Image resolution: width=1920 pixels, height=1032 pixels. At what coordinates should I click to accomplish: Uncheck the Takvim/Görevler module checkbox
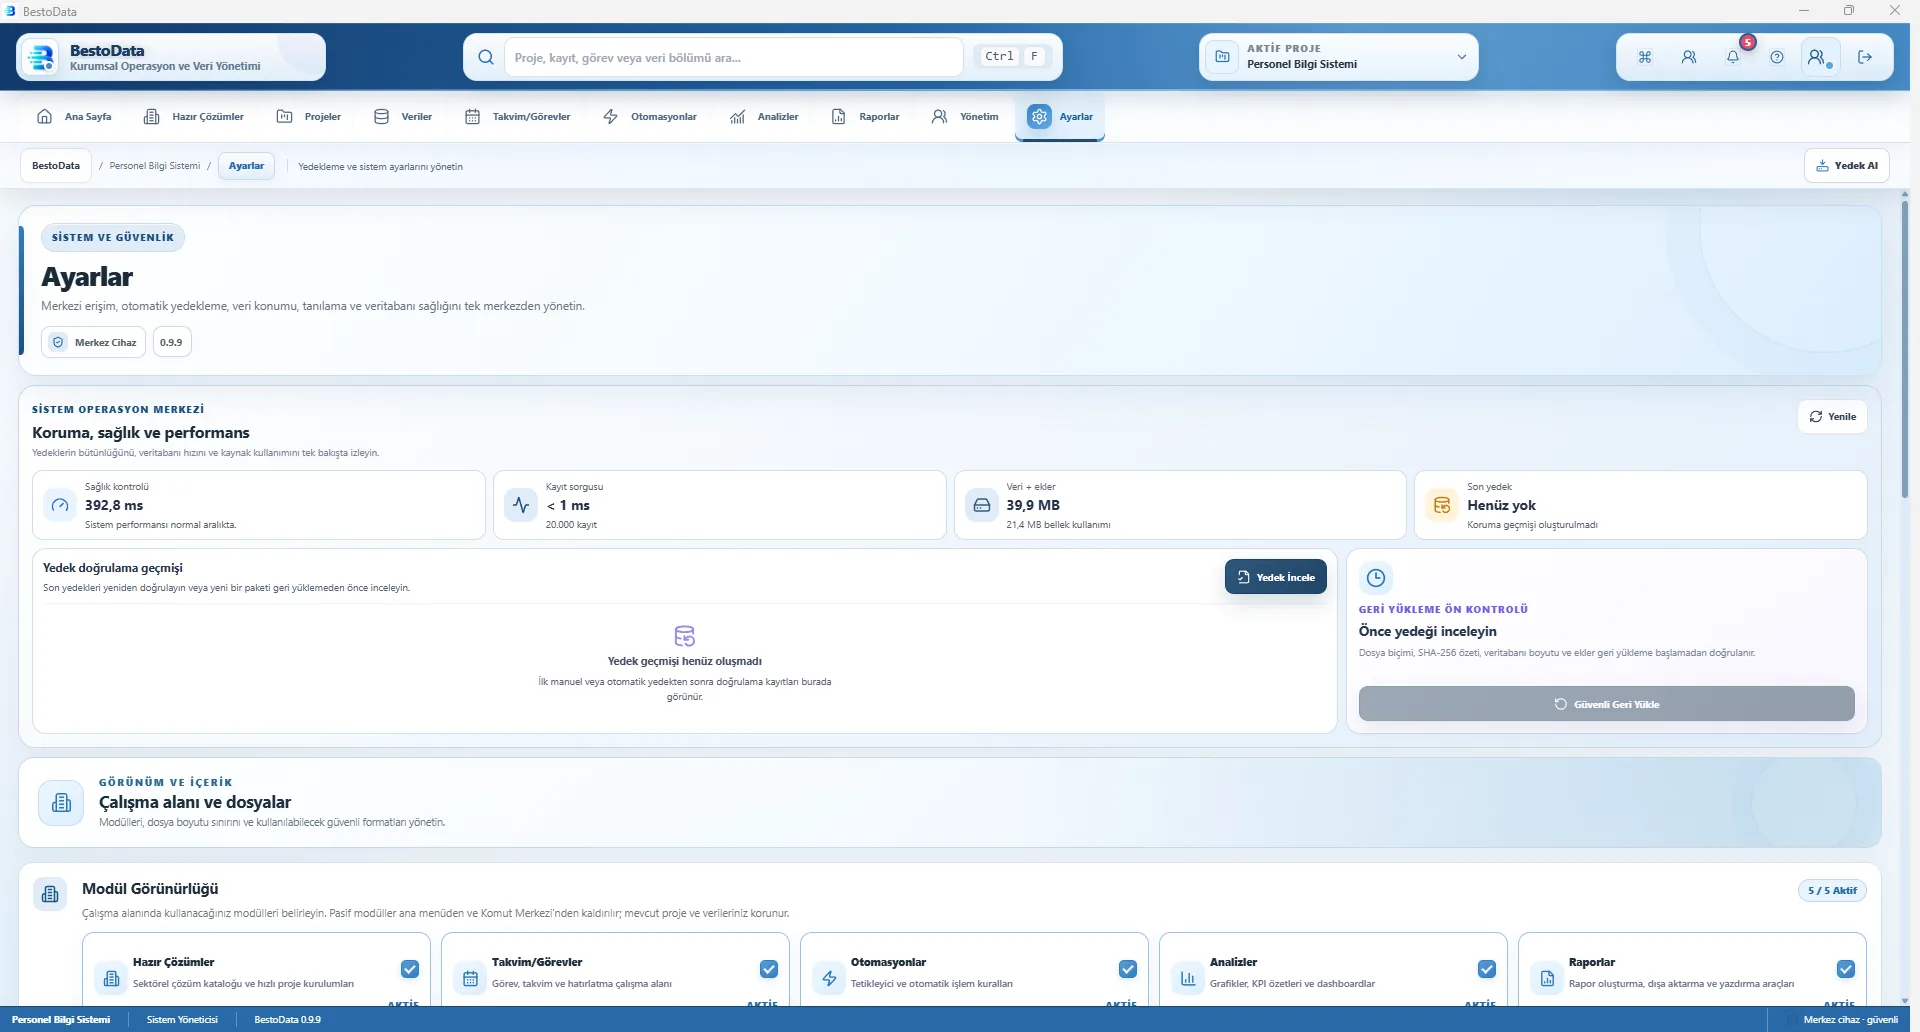point(769,969)
